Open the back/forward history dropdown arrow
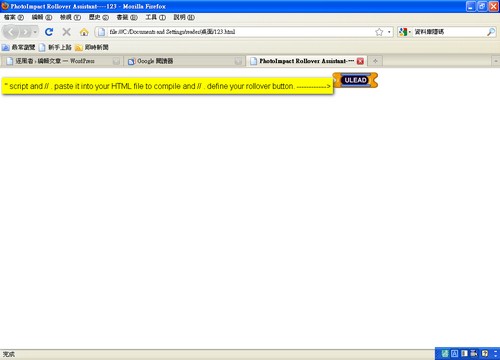The height and width of the screenshot is (360, 500). 35,32
